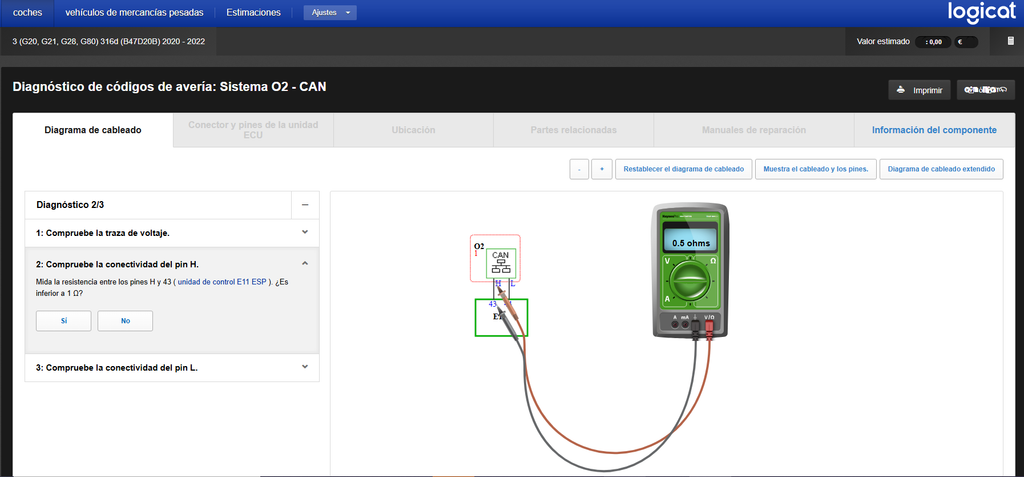Open the Ajustes dropdown

(x=330, y=12)
